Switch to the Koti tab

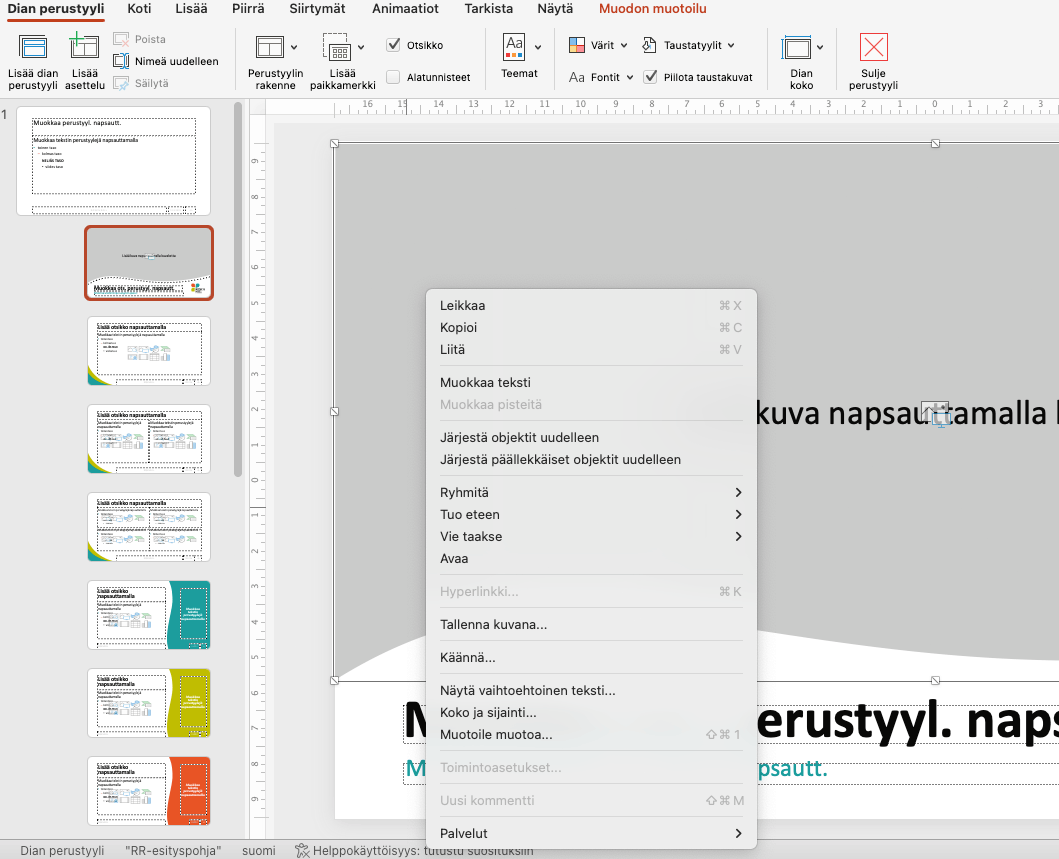pyautogui.click(x=139, y=9)
